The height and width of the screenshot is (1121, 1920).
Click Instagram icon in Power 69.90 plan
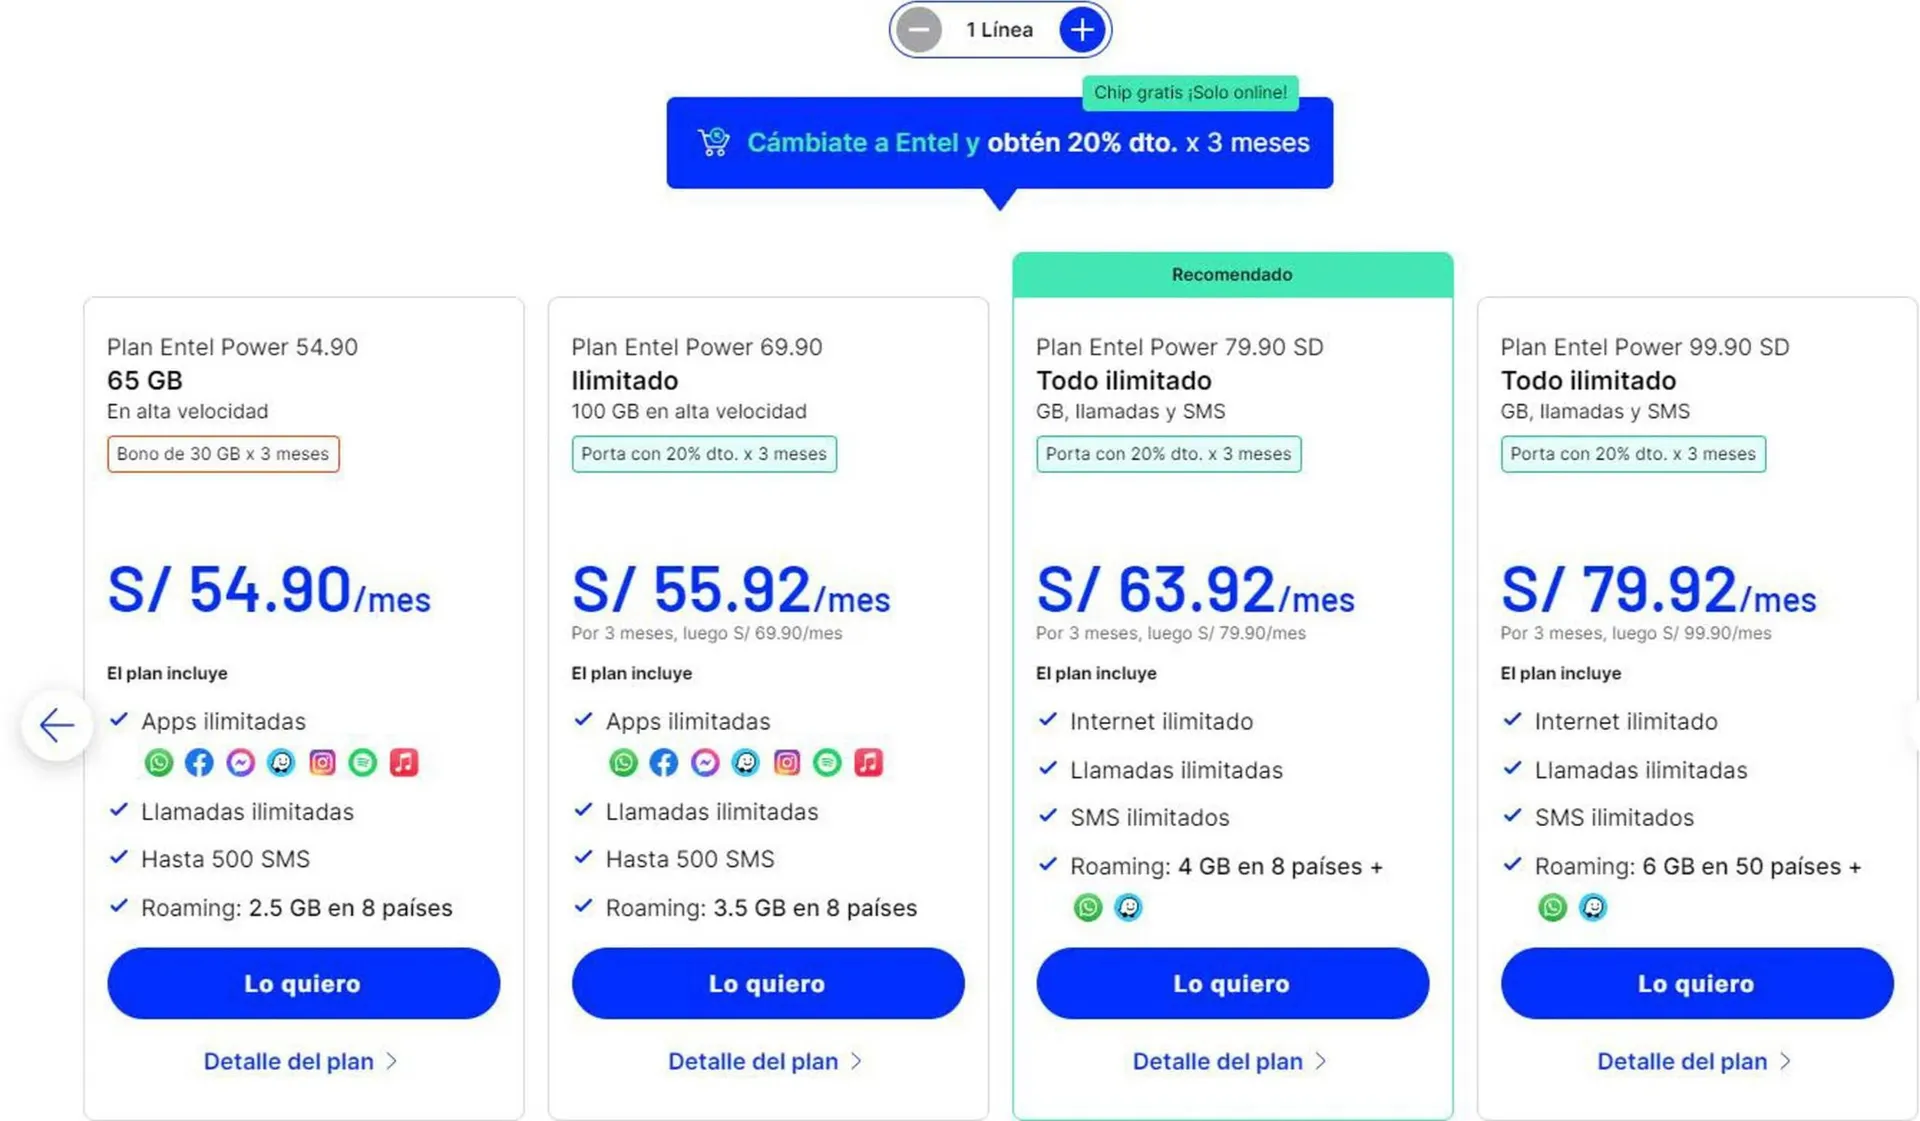point(786,763)
